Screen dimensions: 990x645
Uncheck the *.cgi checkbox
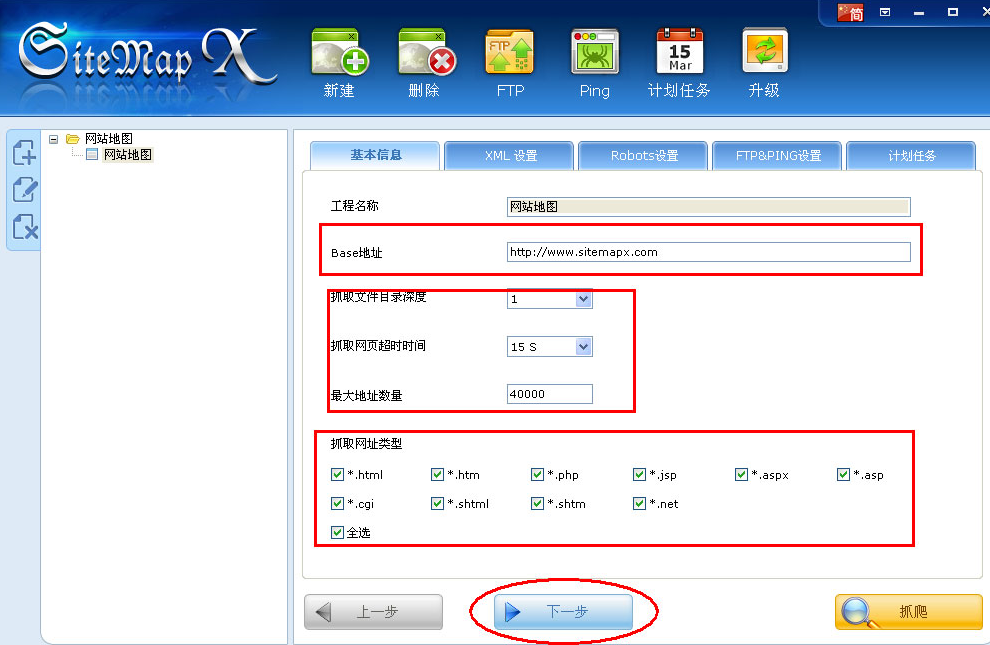click(x=337, y=504)
